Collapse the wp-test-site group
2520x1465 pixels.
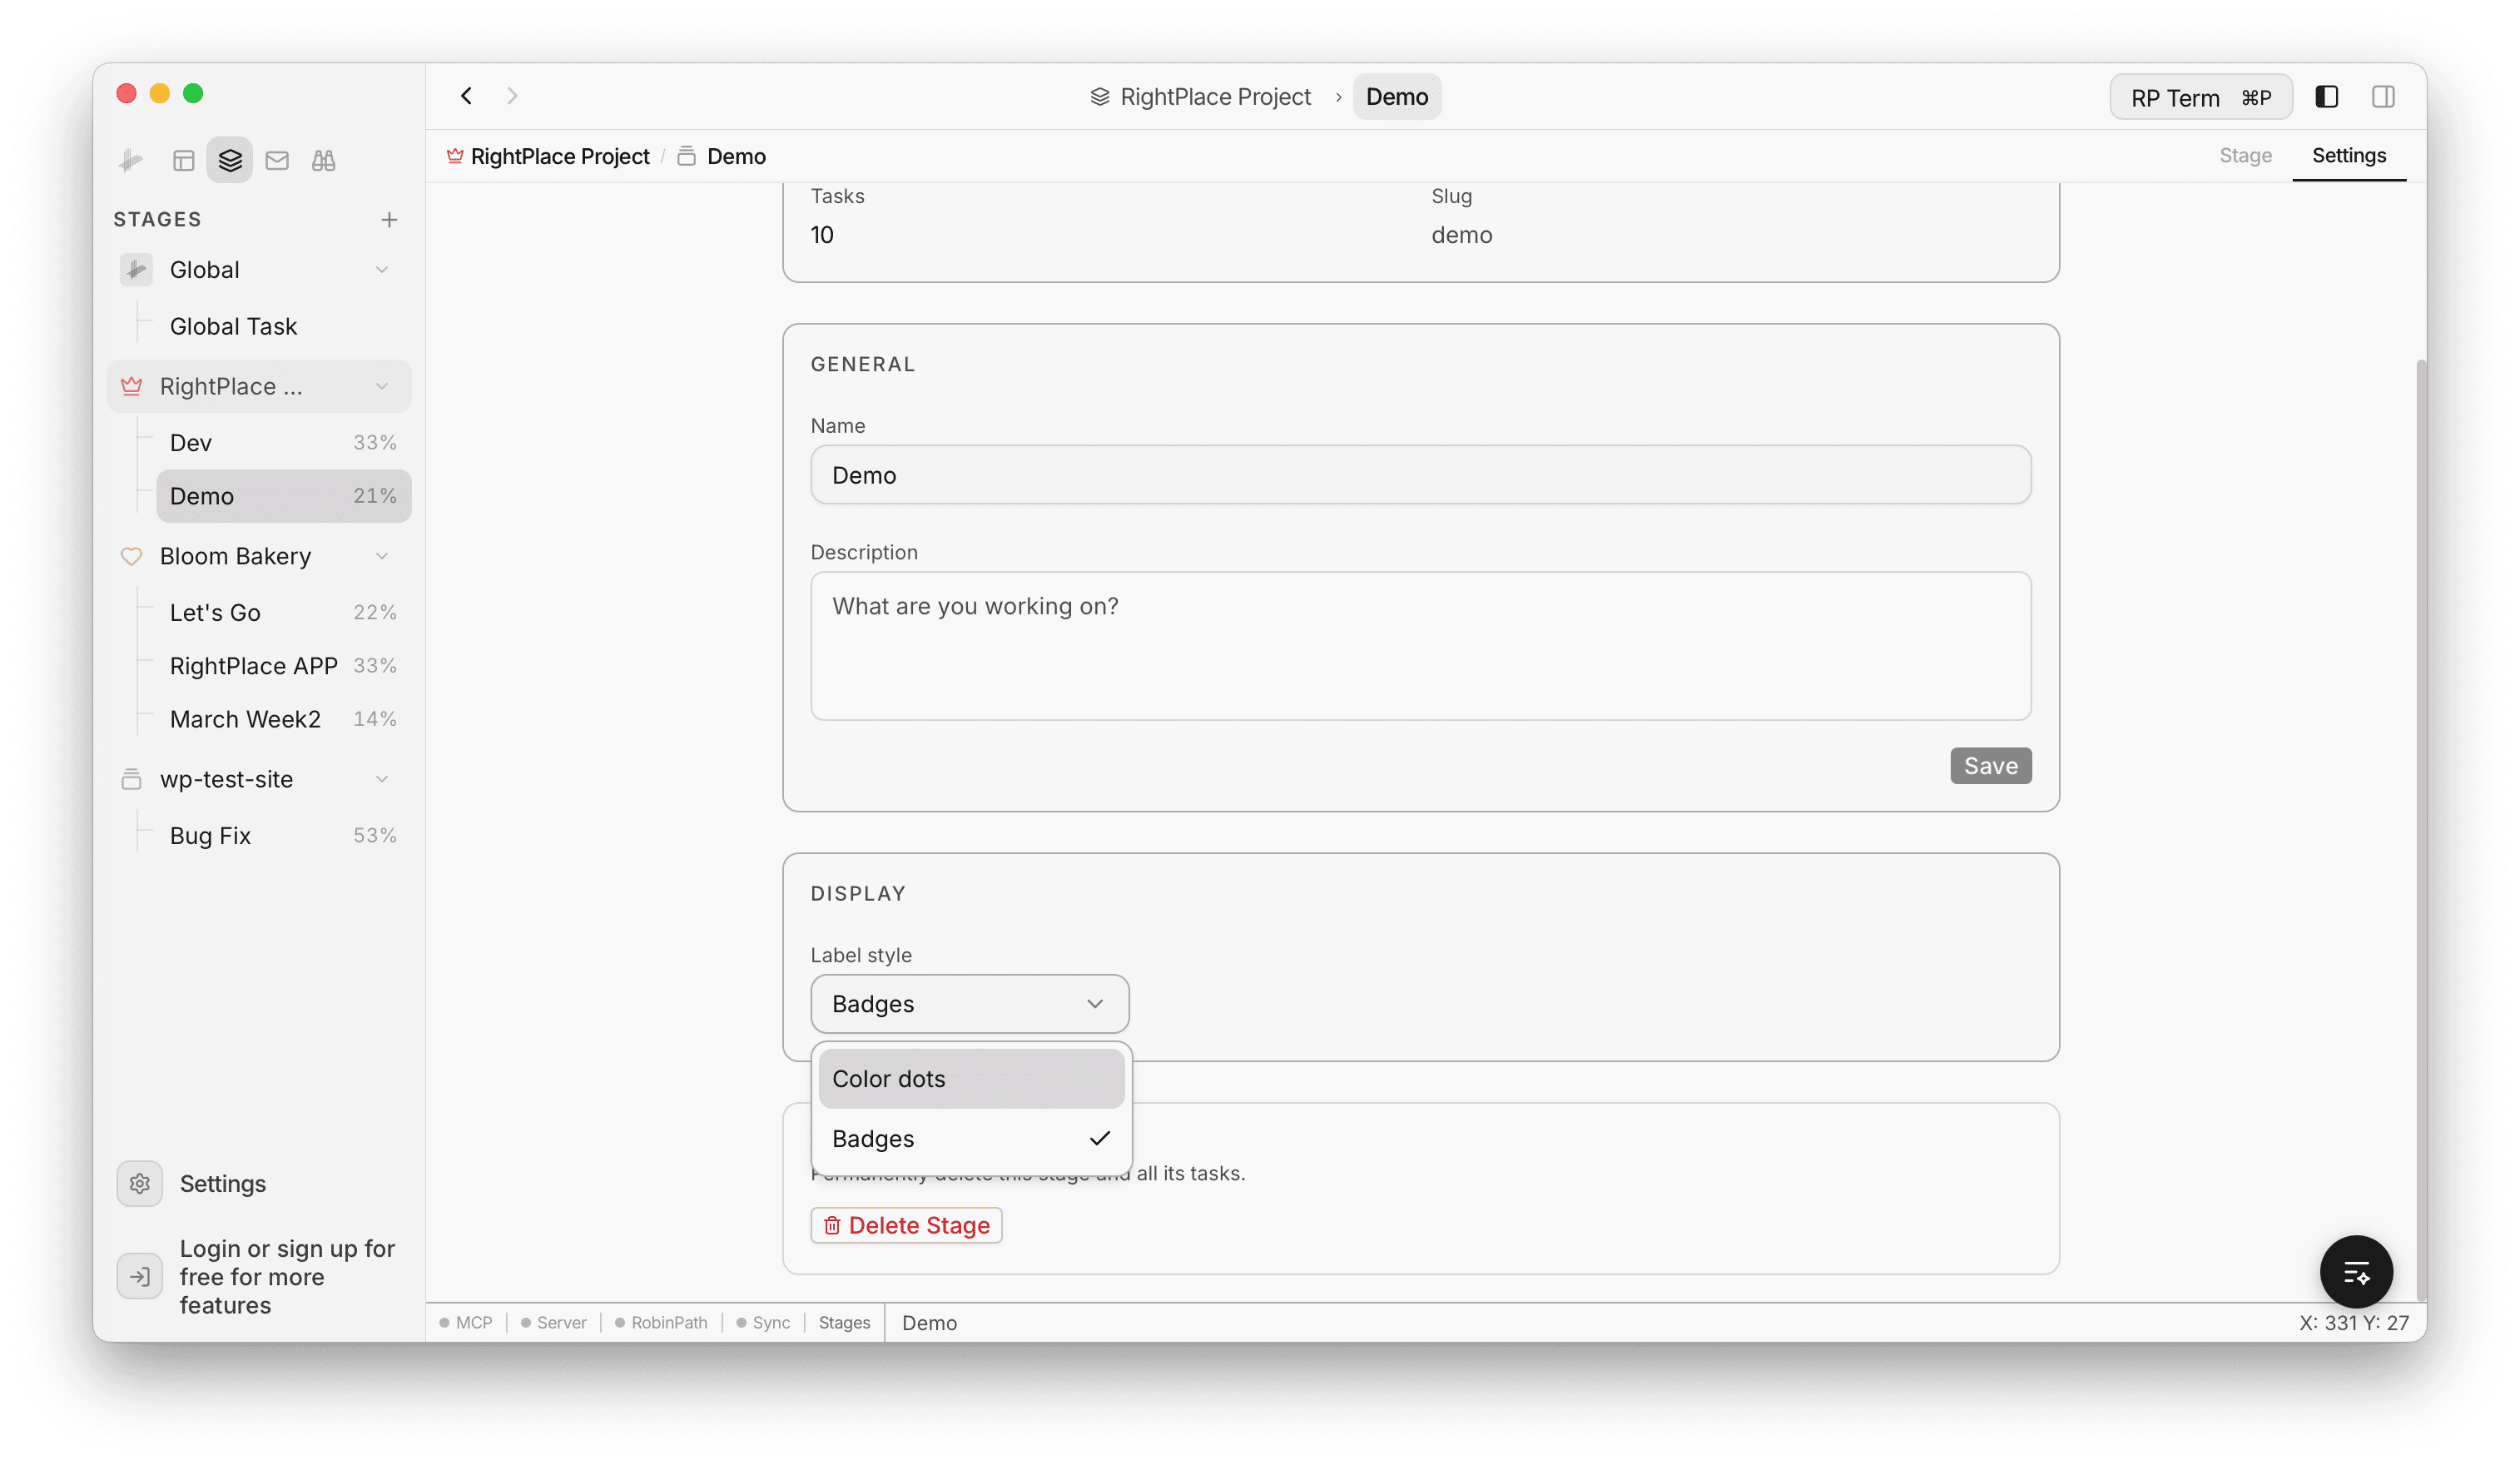[382, 779]
